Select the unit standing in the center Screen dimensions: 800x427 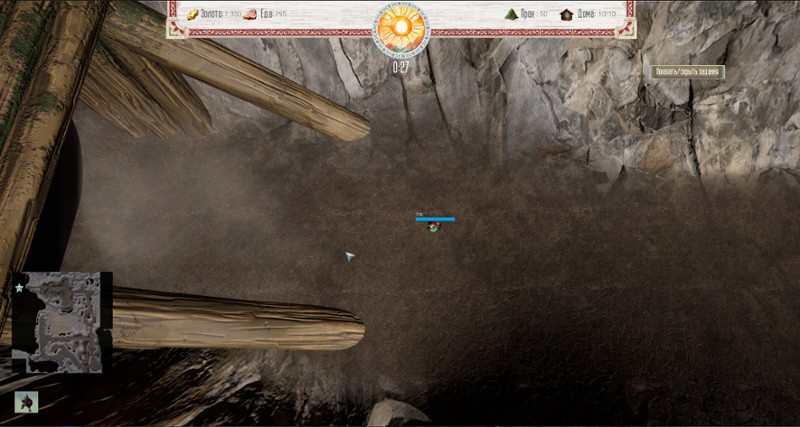pyautogui.click(x=433, y=228)
